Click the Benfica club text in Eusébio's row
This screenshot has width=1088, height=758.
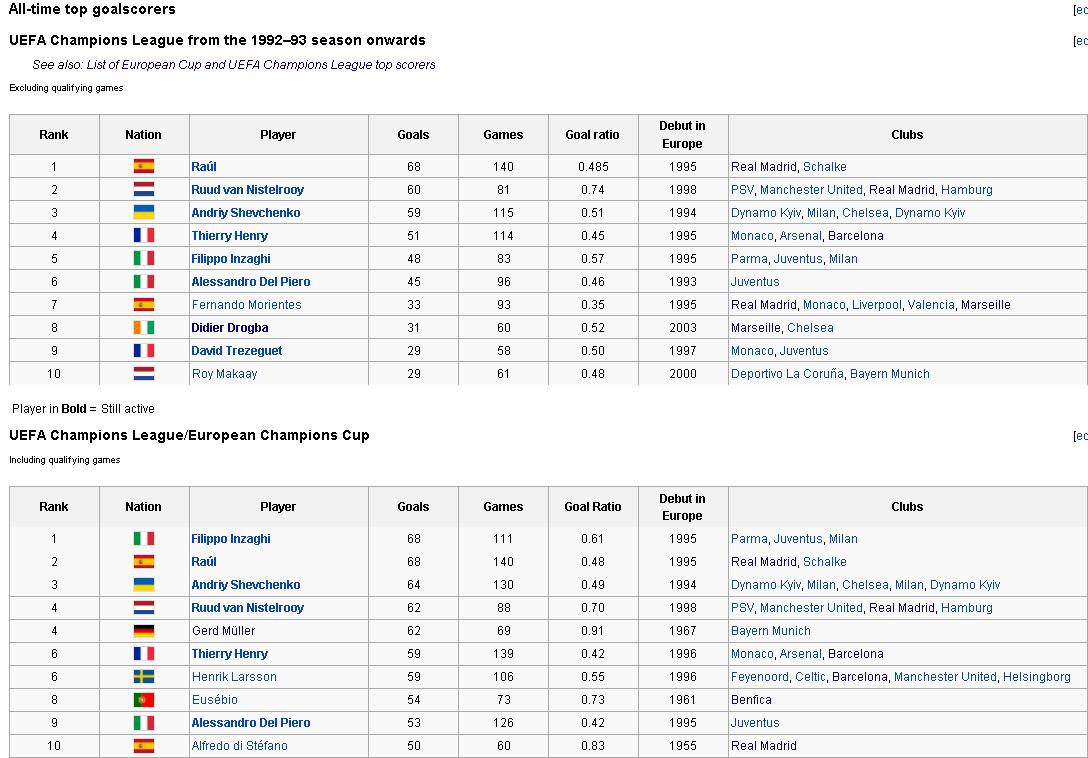[x=751, y=700]
